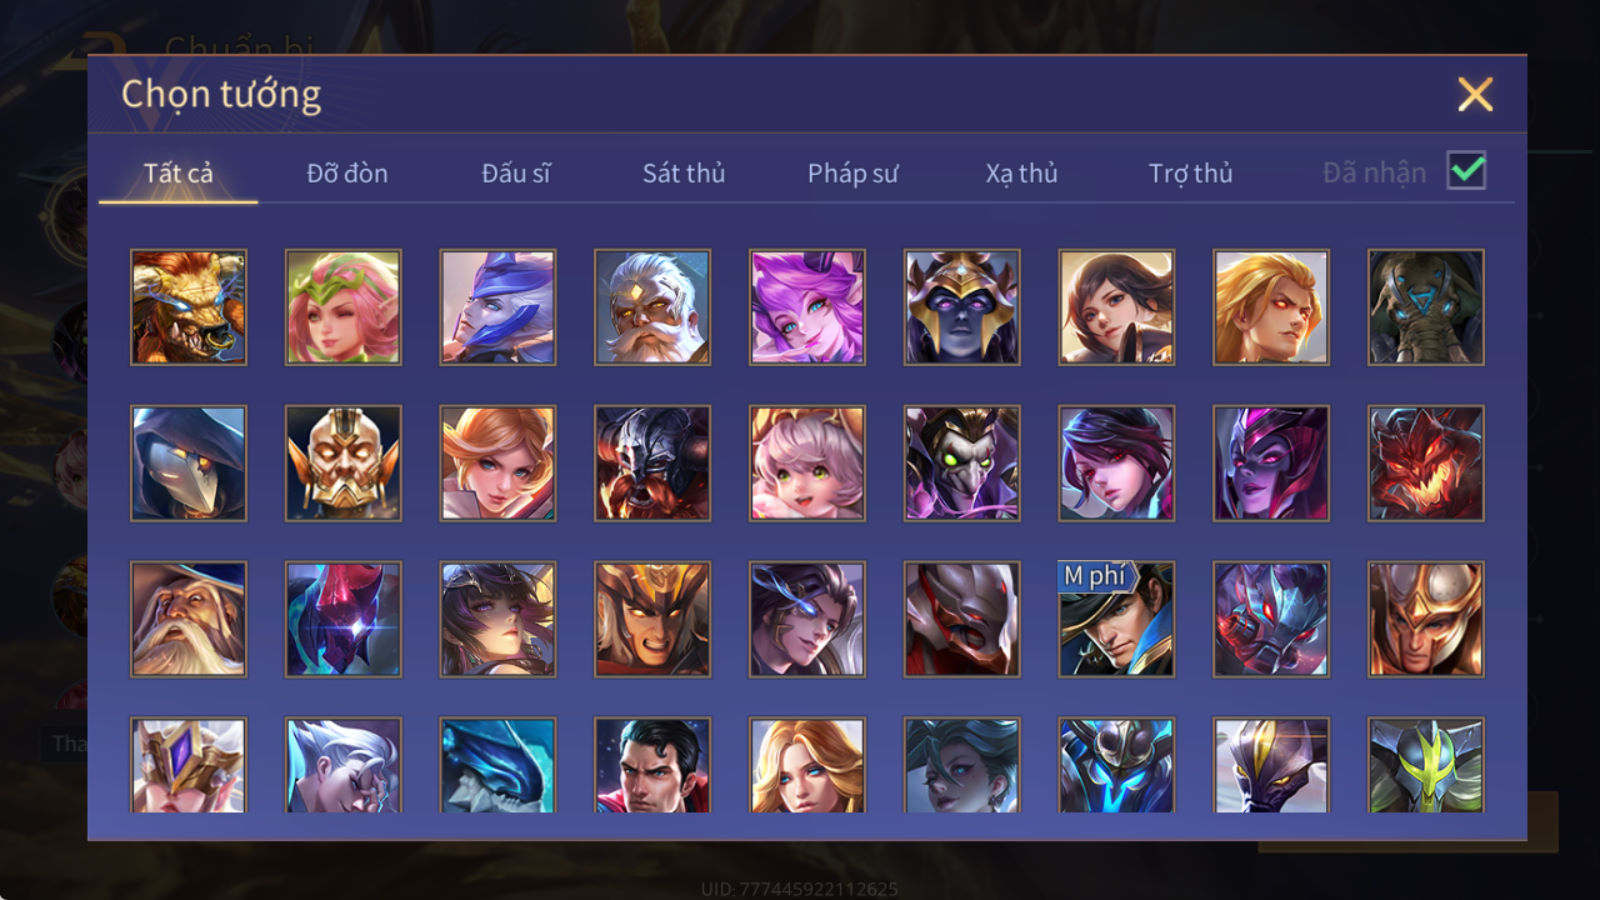This screenshot has height=900, width=1600.
Task: Close the Chọn tướng dialog
Action: pyautogui.click(x=1475, y=95)
